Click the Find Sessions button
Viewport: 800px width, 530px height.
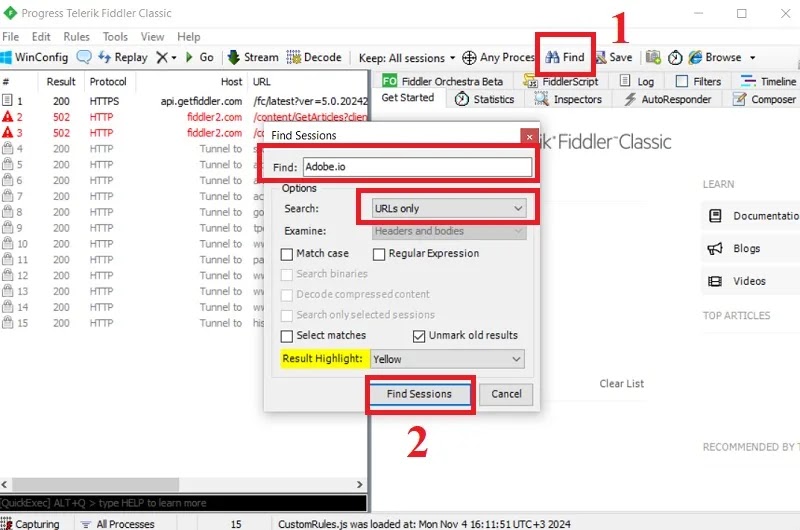click(x=419, y=394)
